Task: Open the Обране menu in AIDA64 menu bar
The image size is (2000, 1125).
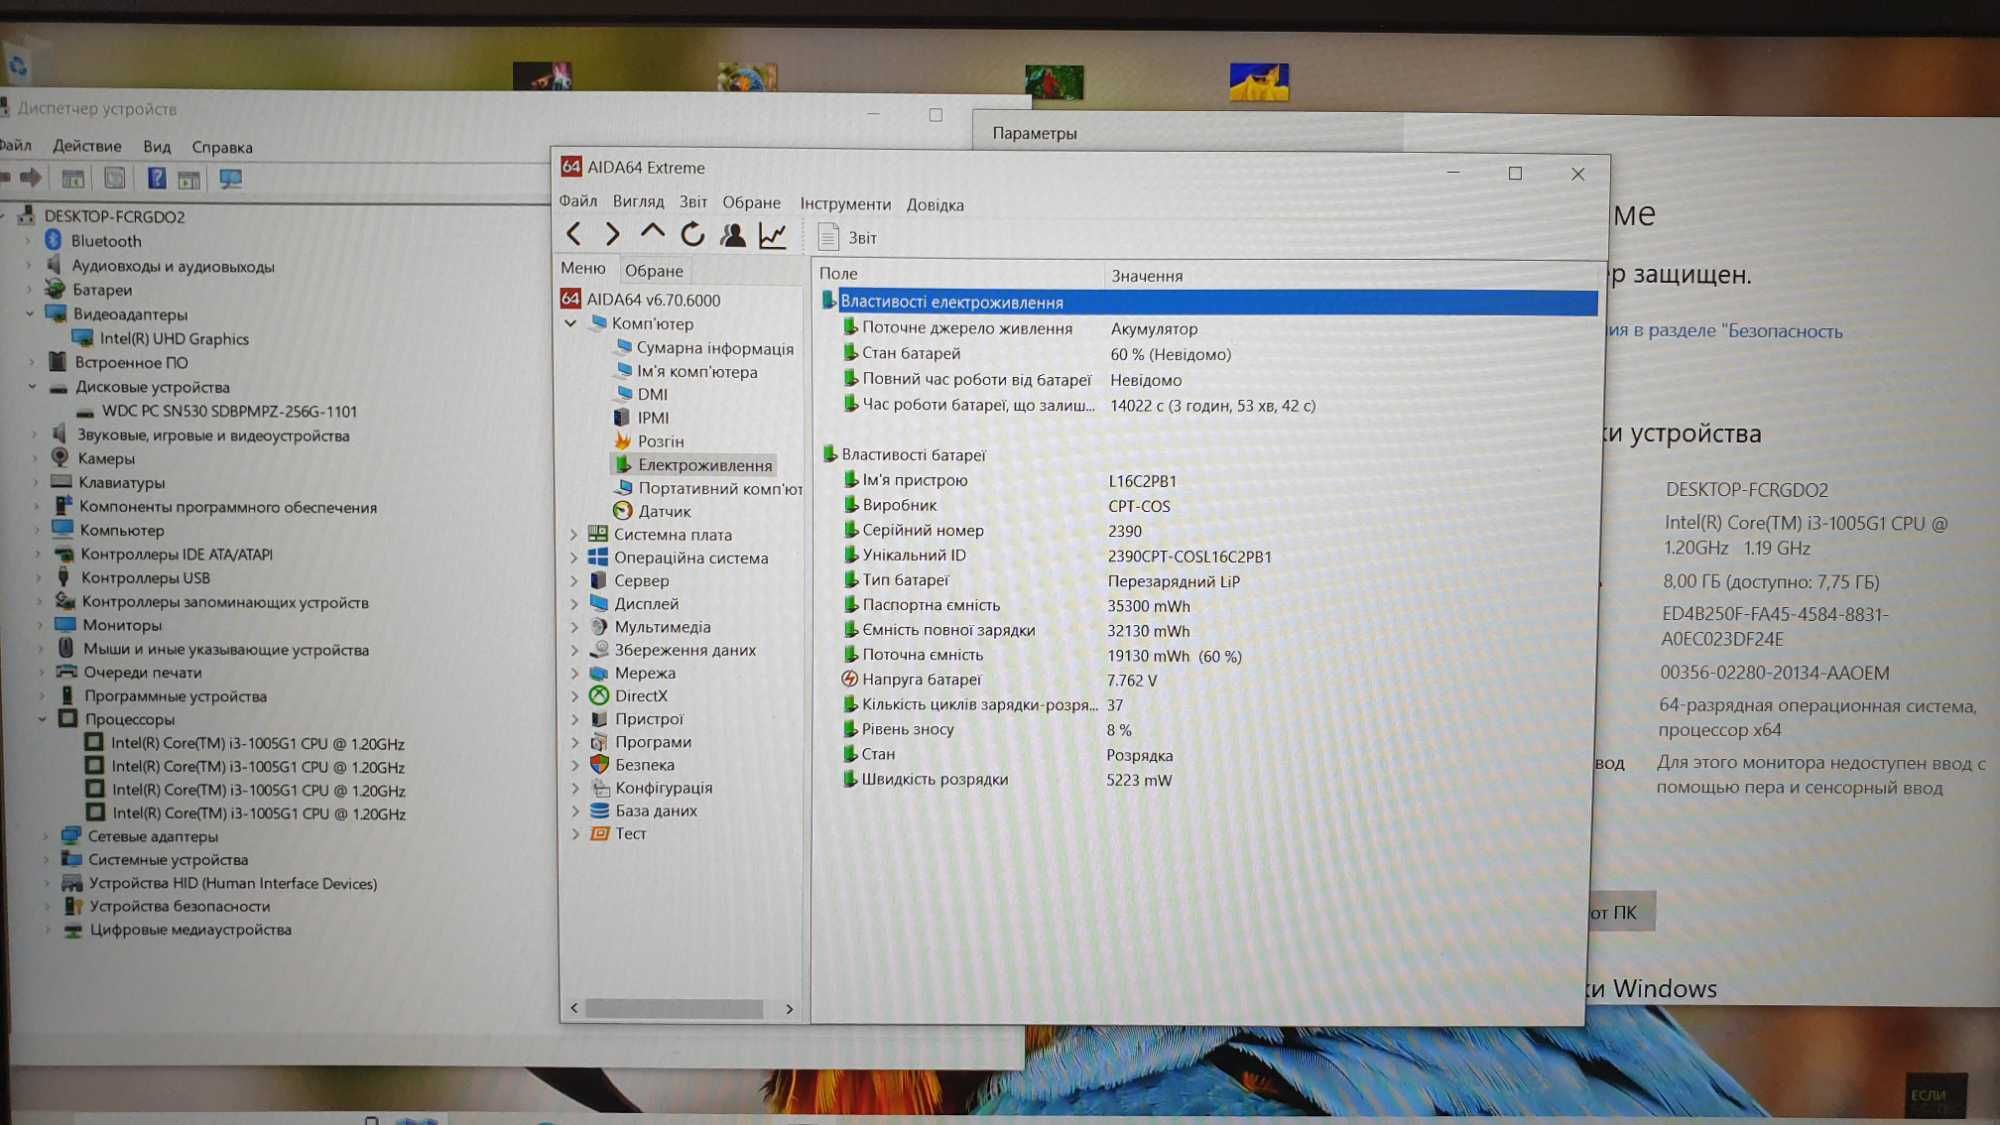Action: tap(751, 203)
